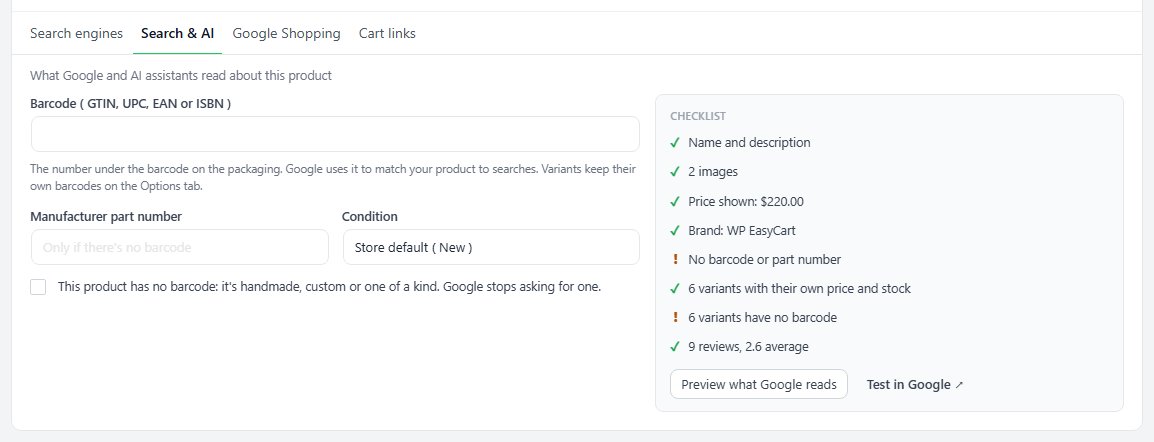Open the Condition dropdown
1154x442 pixels.
[491, 247]
